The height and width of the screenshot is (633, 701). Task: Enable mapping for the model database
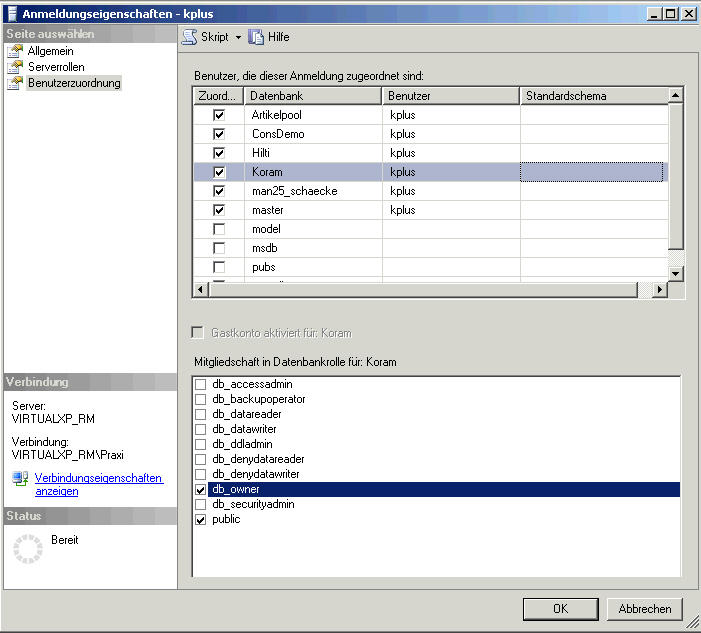[219, 229]
